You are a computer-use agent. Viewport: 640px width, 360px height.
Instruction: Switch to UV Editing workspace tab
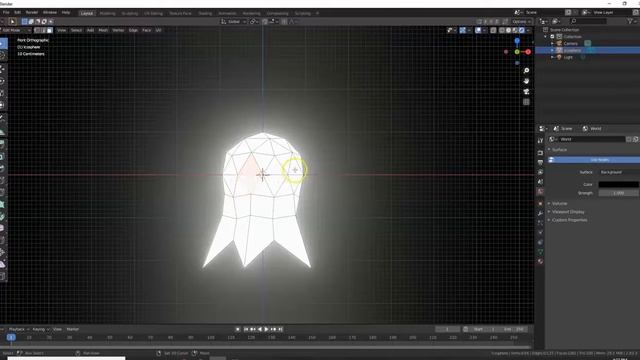pyautogui.click(x=153, y=13)
